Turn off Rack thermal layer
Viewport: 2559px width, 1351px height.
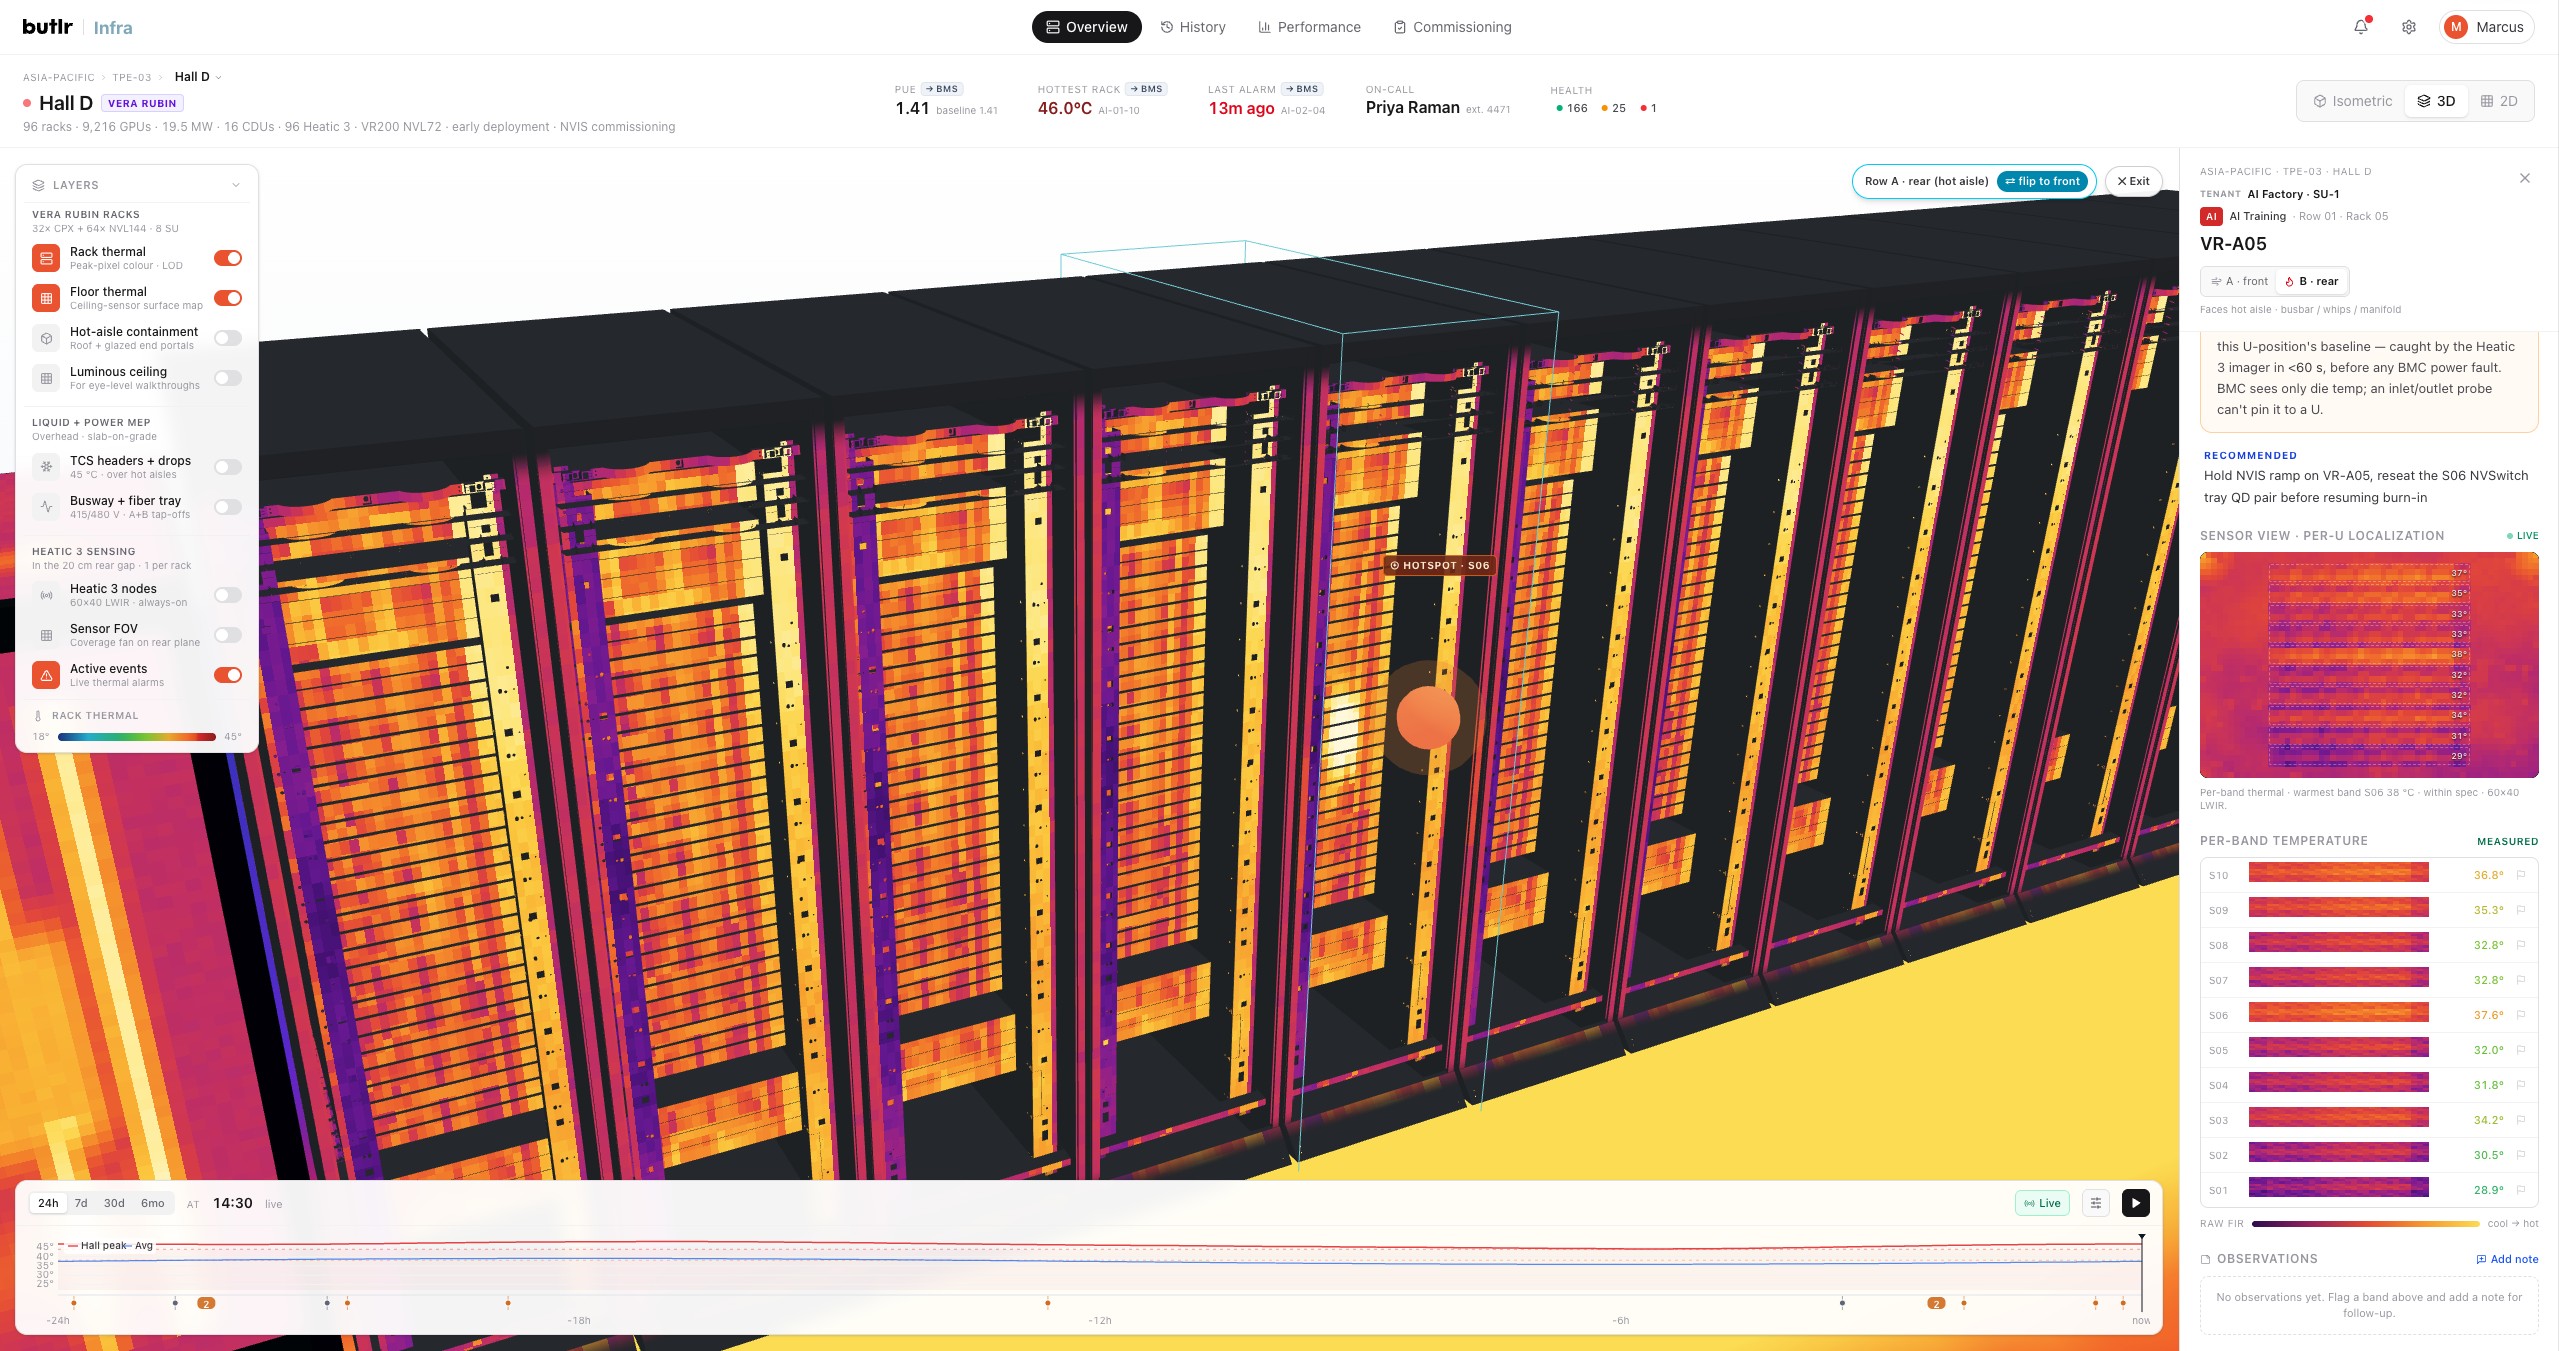point(228,258)
